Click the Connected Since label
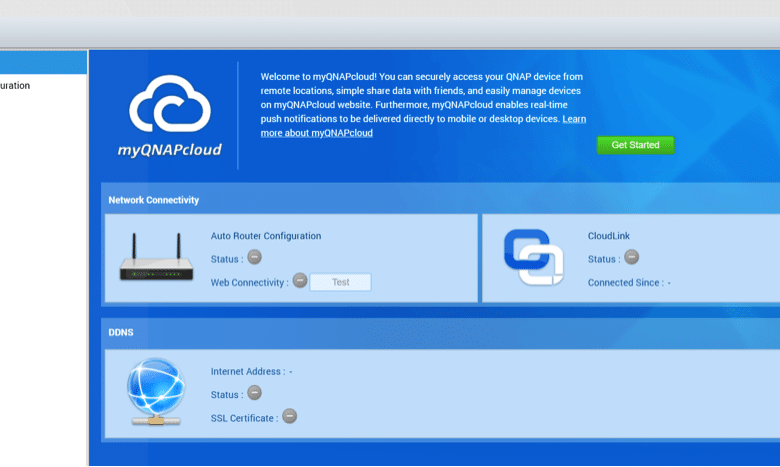This screenshot has height=467, width=780. [x=626, y=282]
